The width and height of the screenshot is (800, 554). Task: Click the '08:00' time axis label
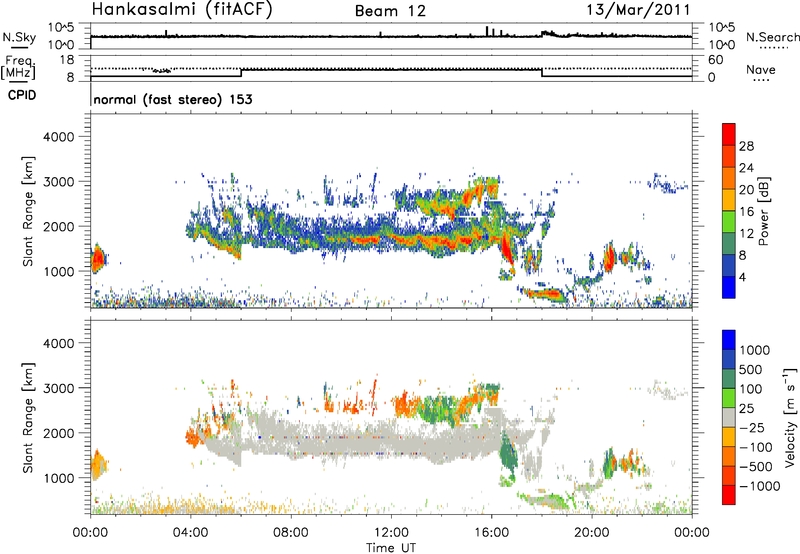tap(291, 533)
